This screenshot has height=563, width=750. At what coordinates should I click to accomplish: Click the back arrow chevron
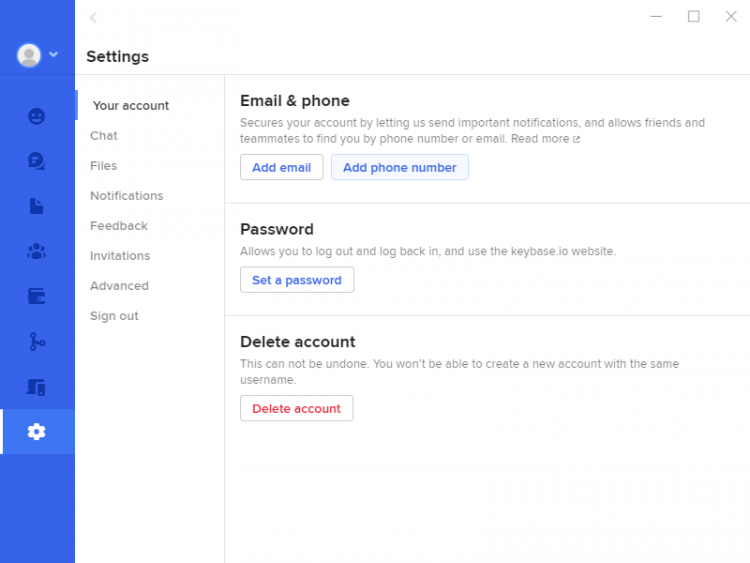pos(93,17)
